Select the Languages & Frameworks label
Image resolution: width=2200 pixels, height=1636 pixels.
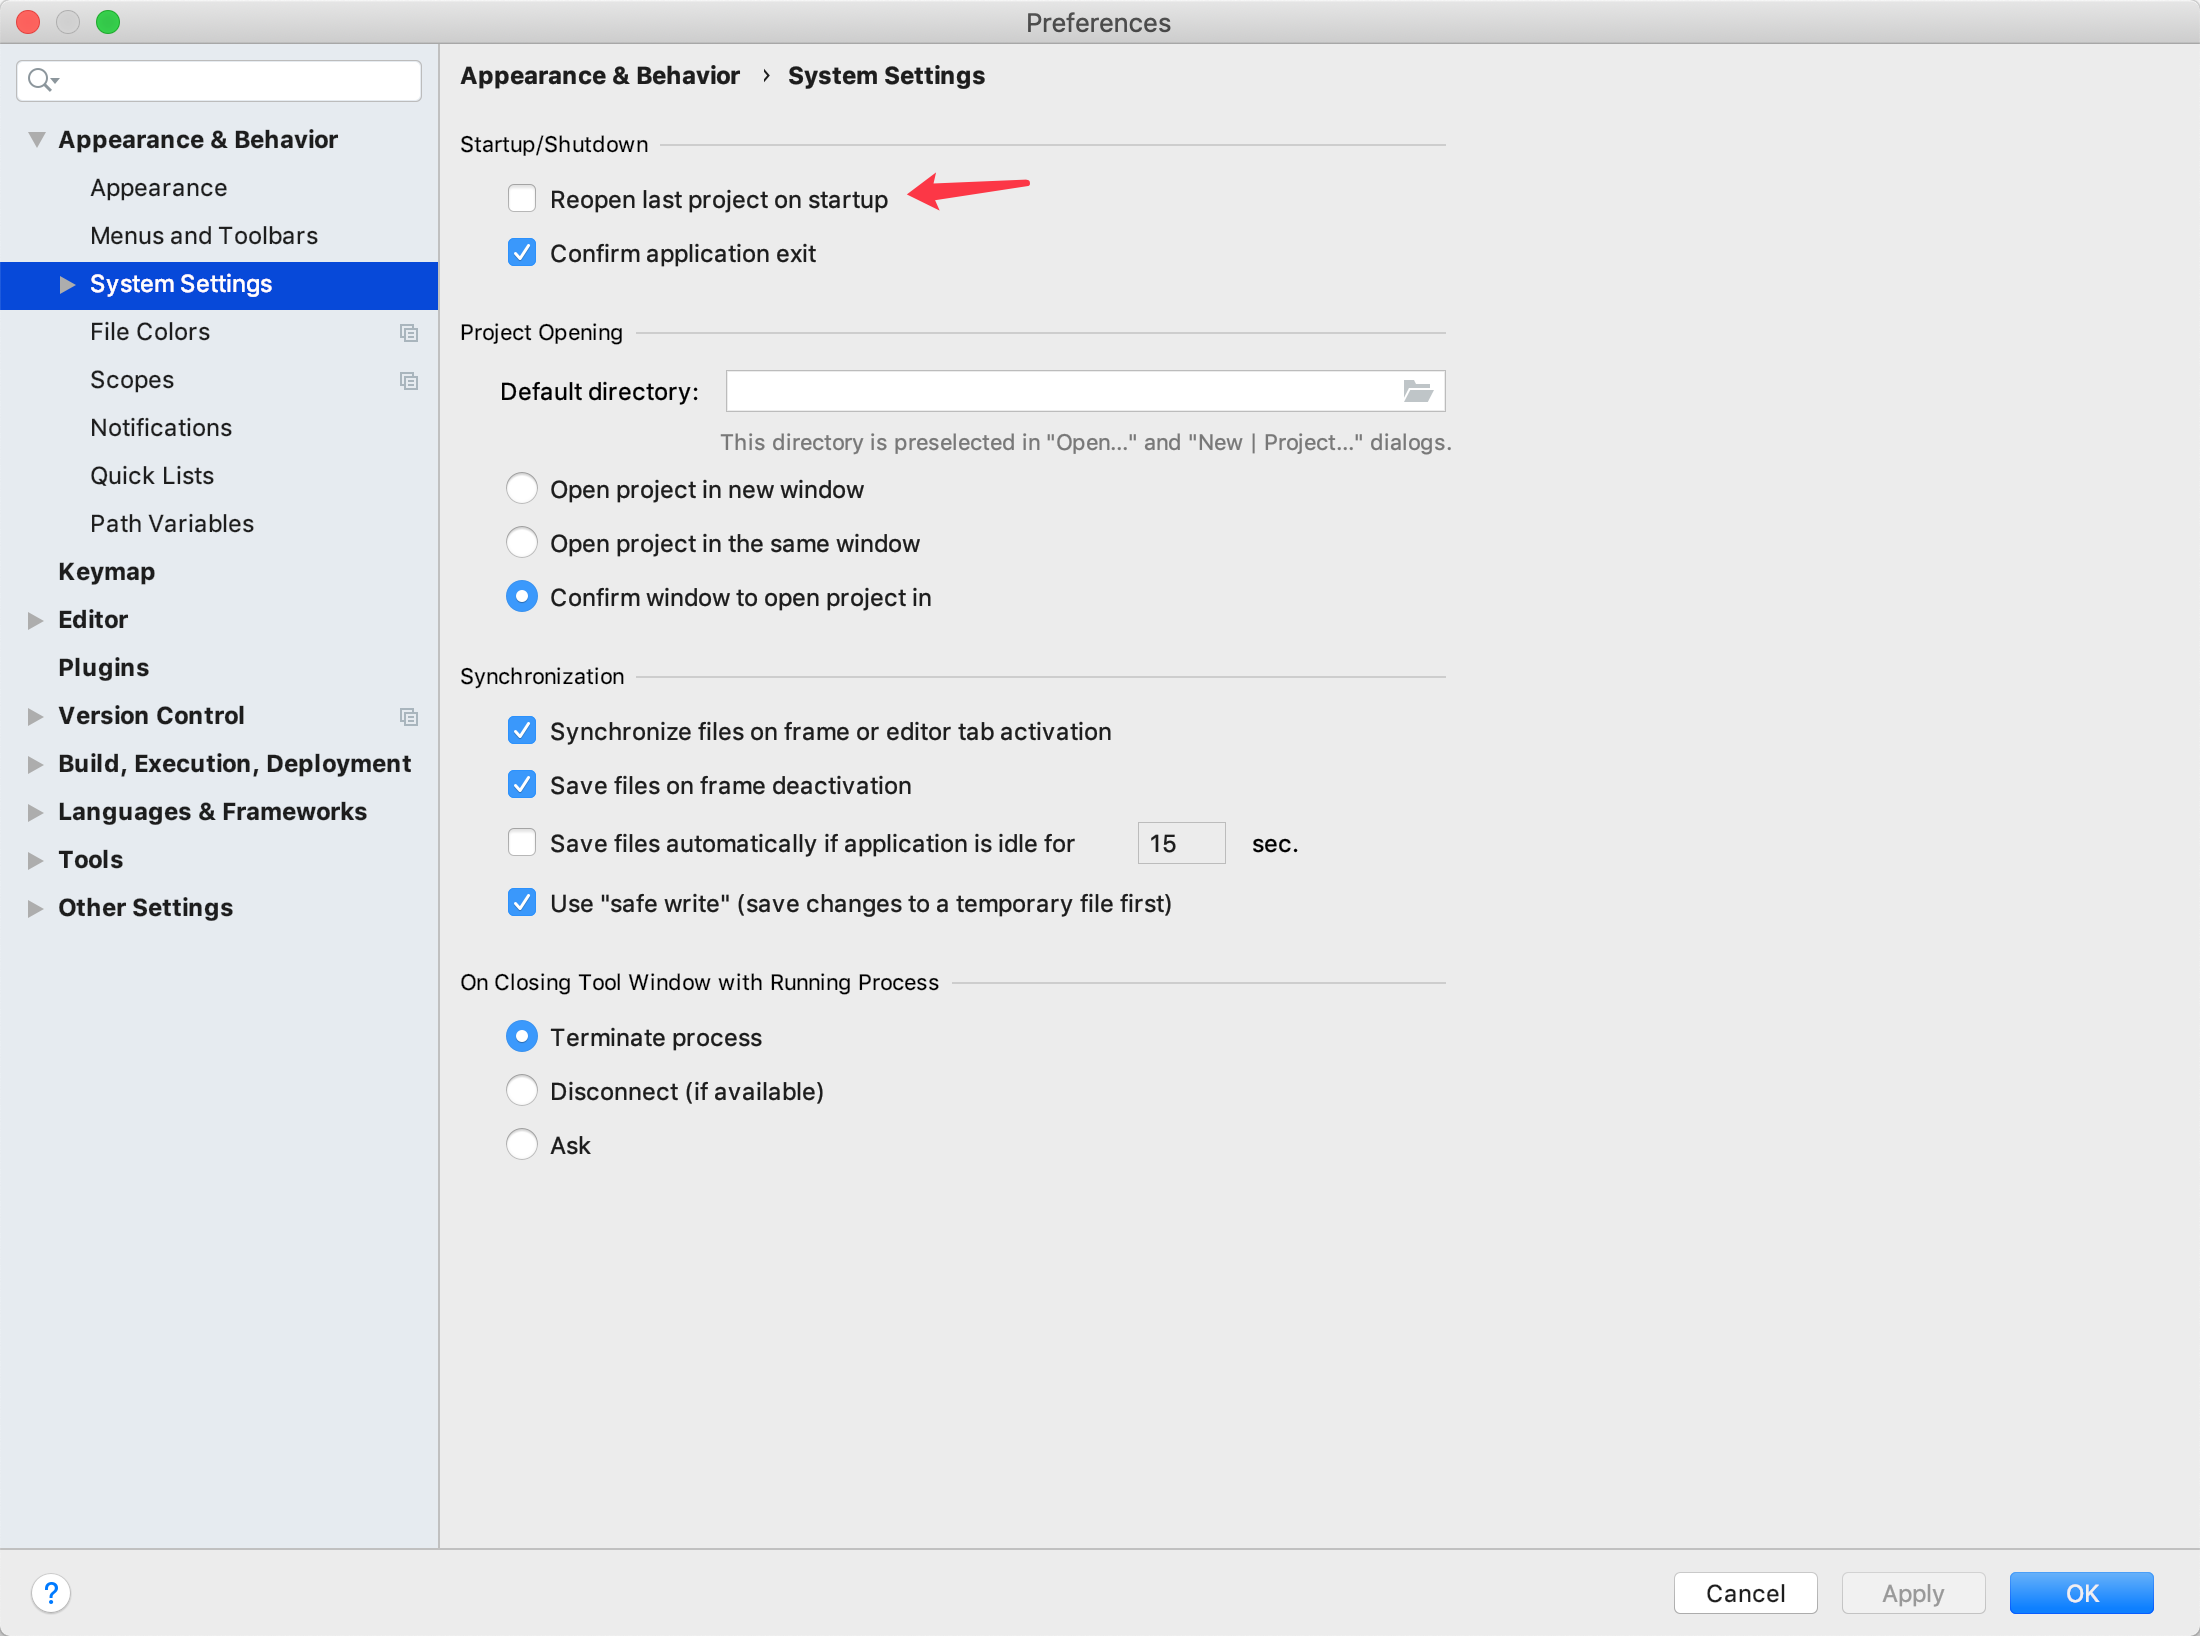pyautogui.click(x=213, y=812)
